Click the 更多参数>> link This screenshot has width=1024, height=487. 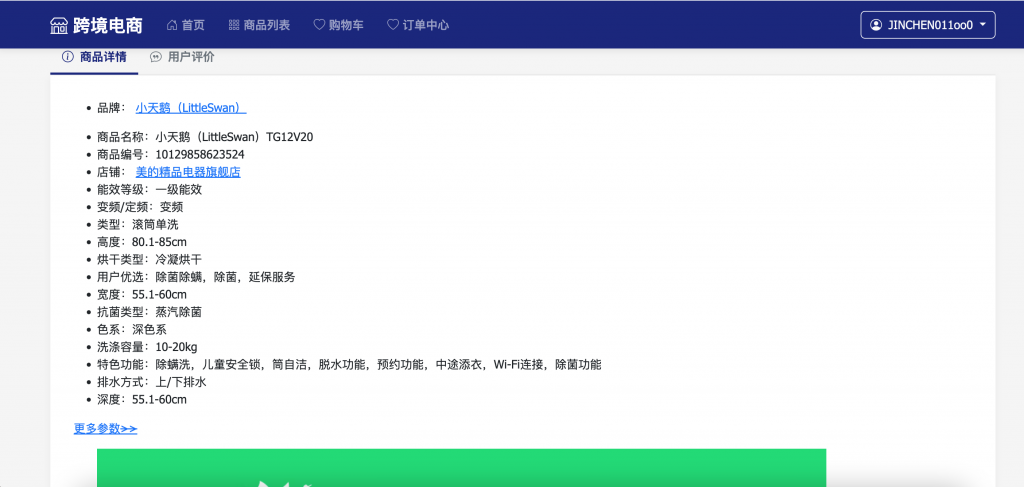105,429
